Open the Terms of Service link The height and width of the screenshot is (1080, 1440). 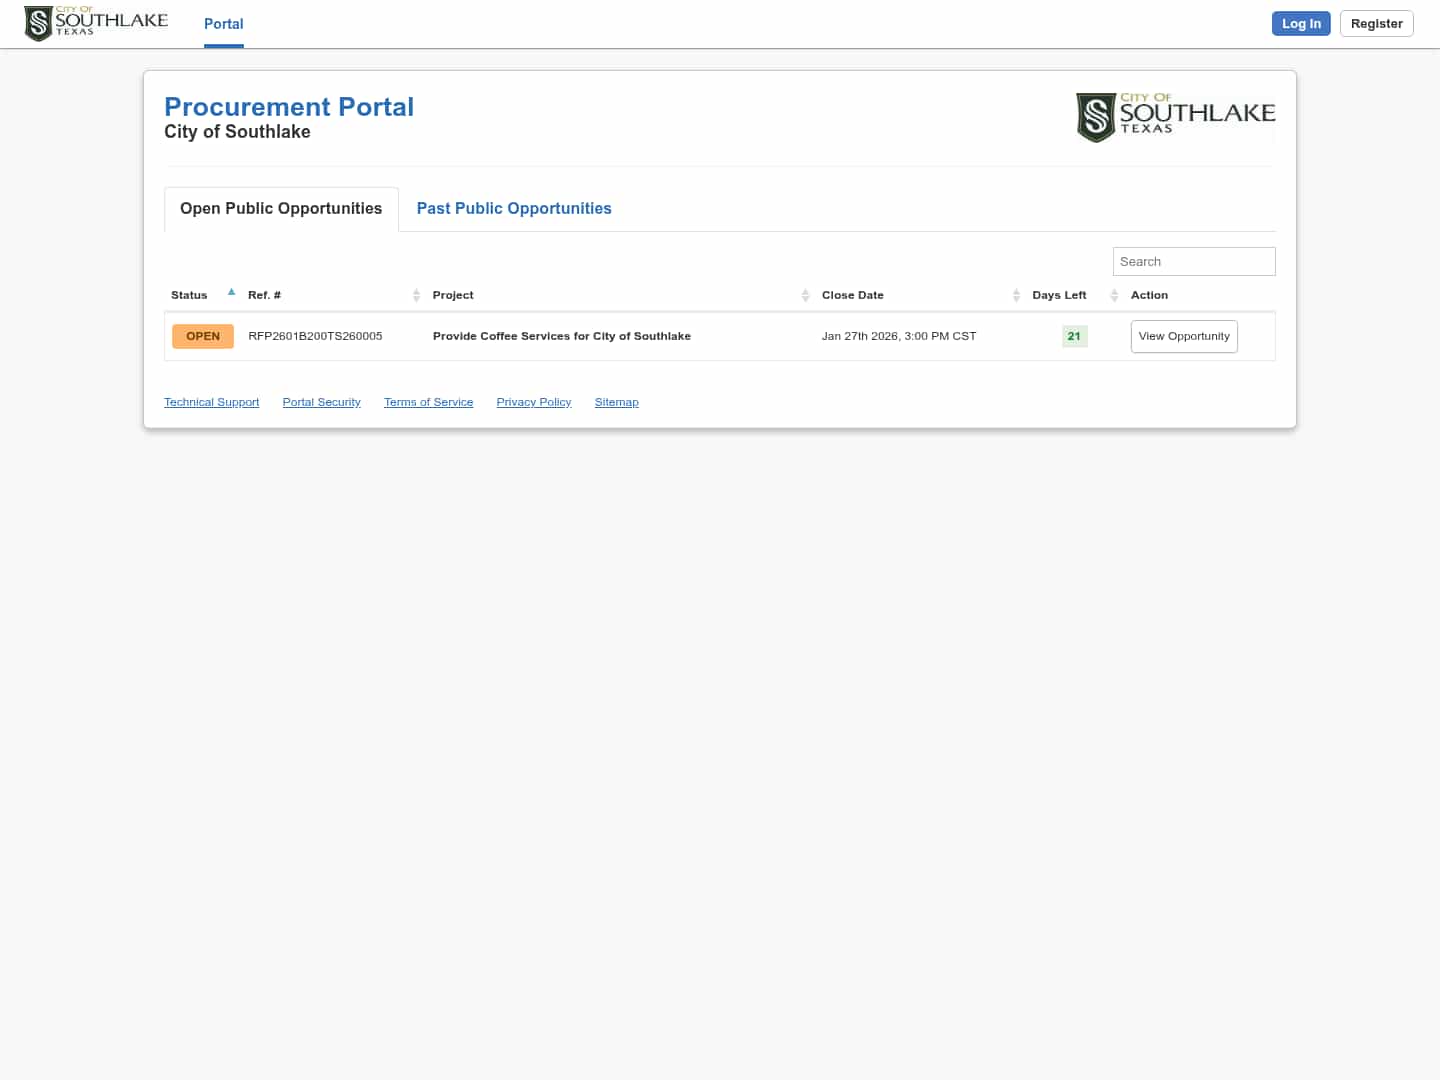point(428,402)
